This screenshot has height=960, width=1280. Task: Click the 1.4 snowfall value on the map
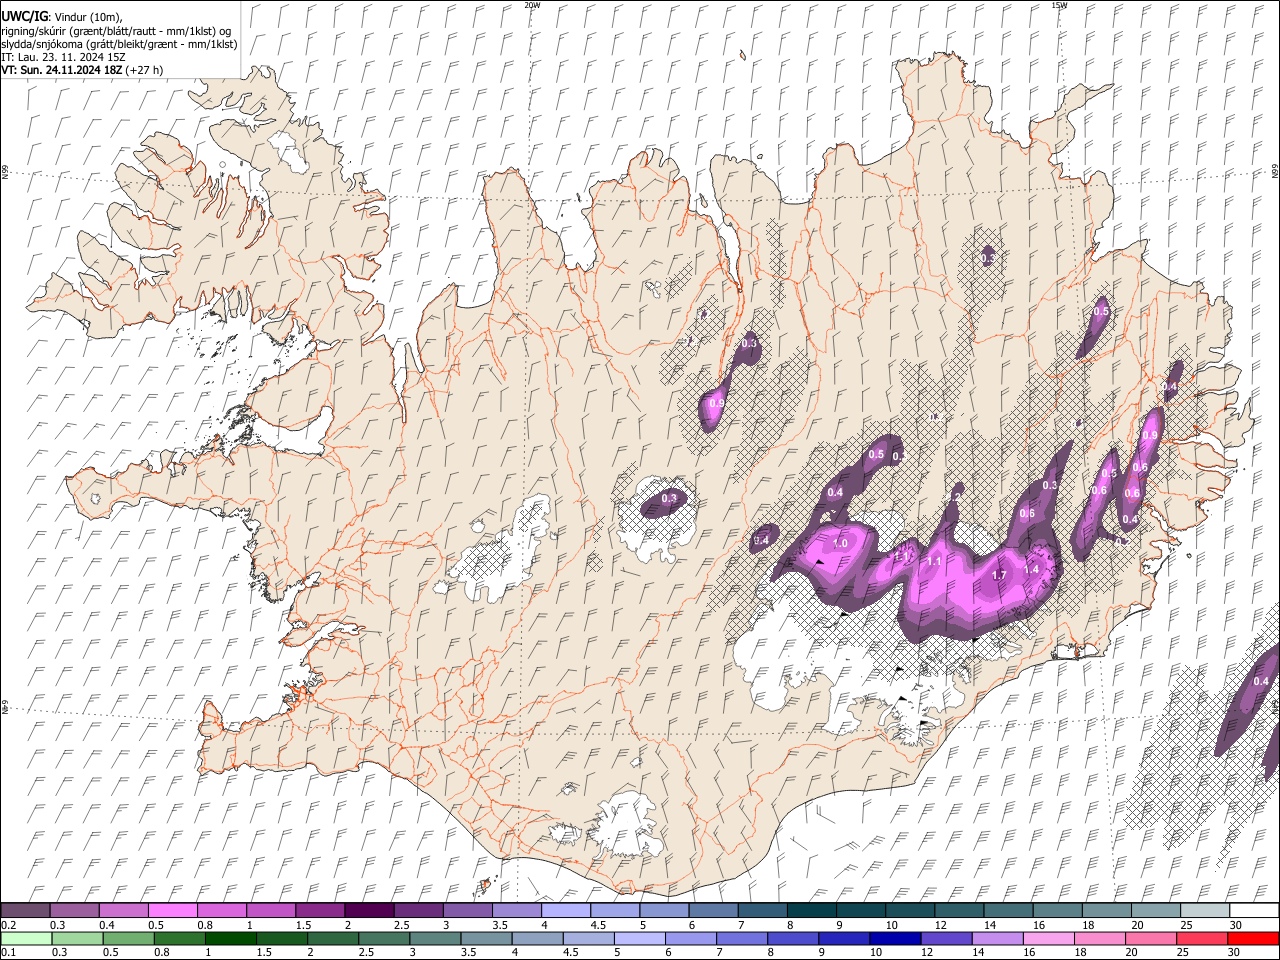[x=1032, y=568]
